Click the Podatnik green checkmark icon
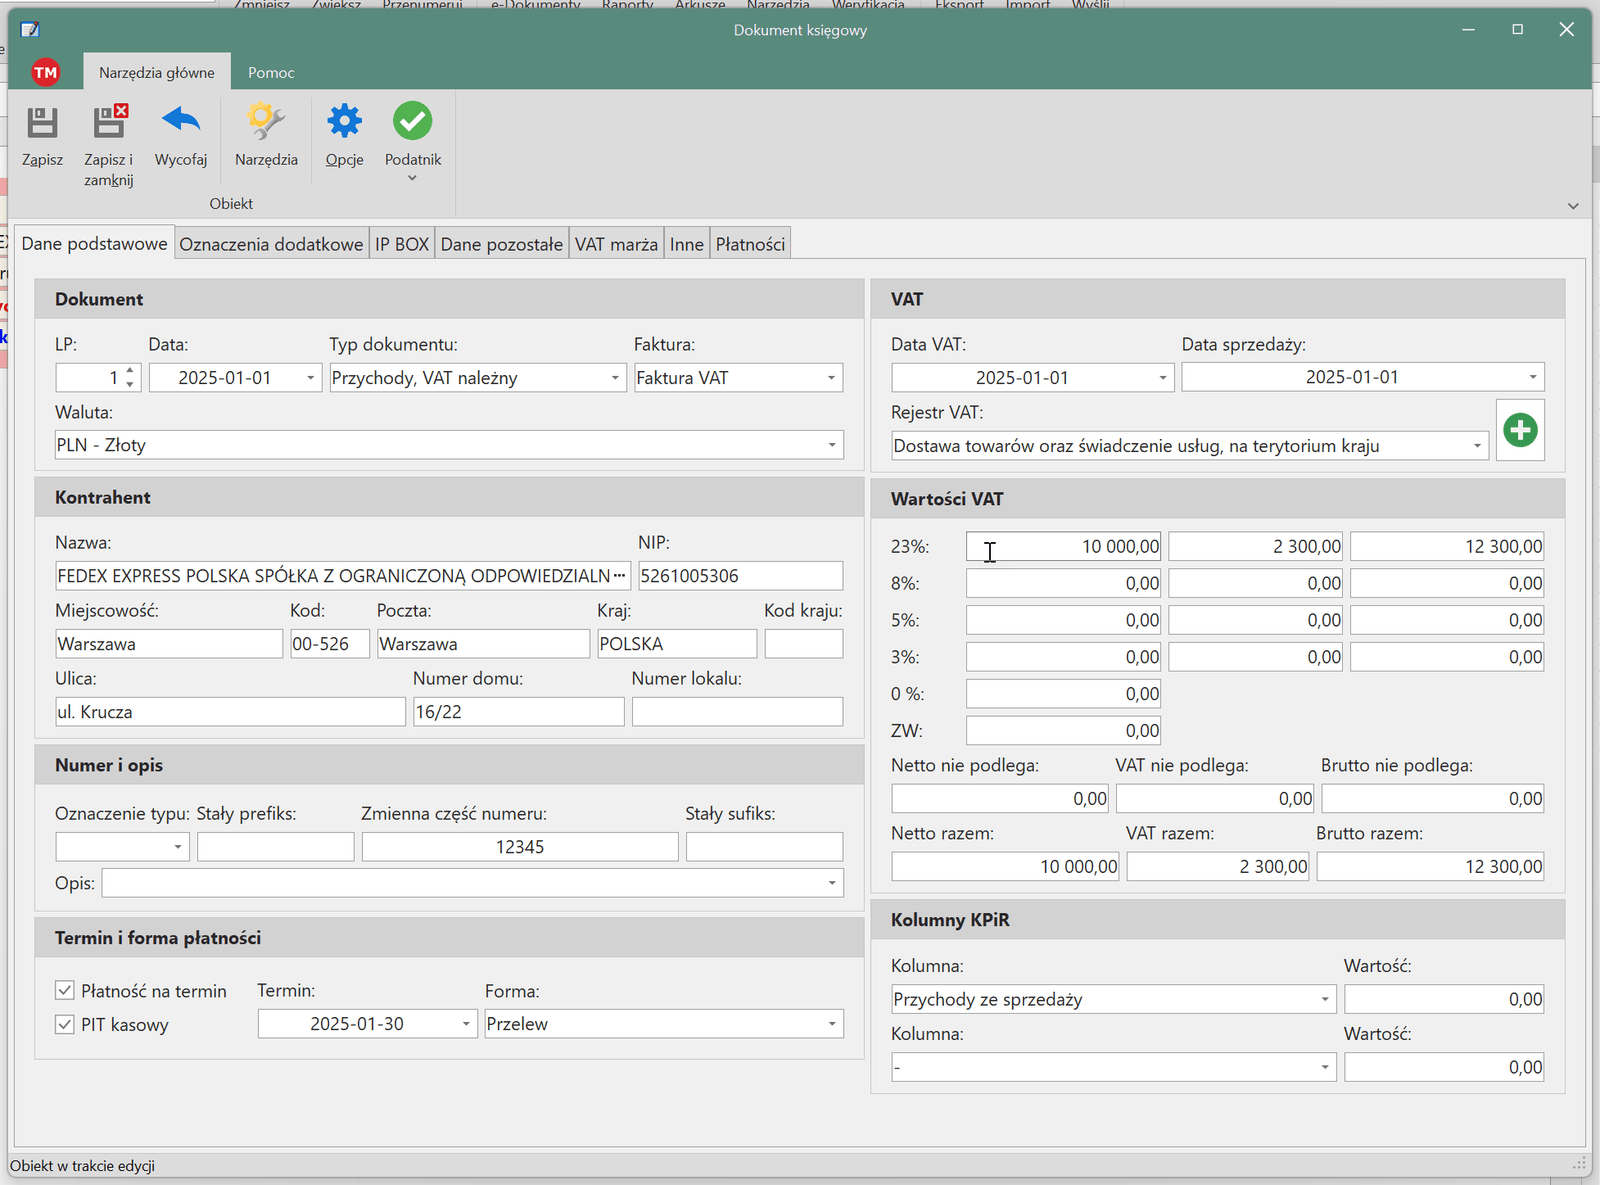 pos(412,123)
